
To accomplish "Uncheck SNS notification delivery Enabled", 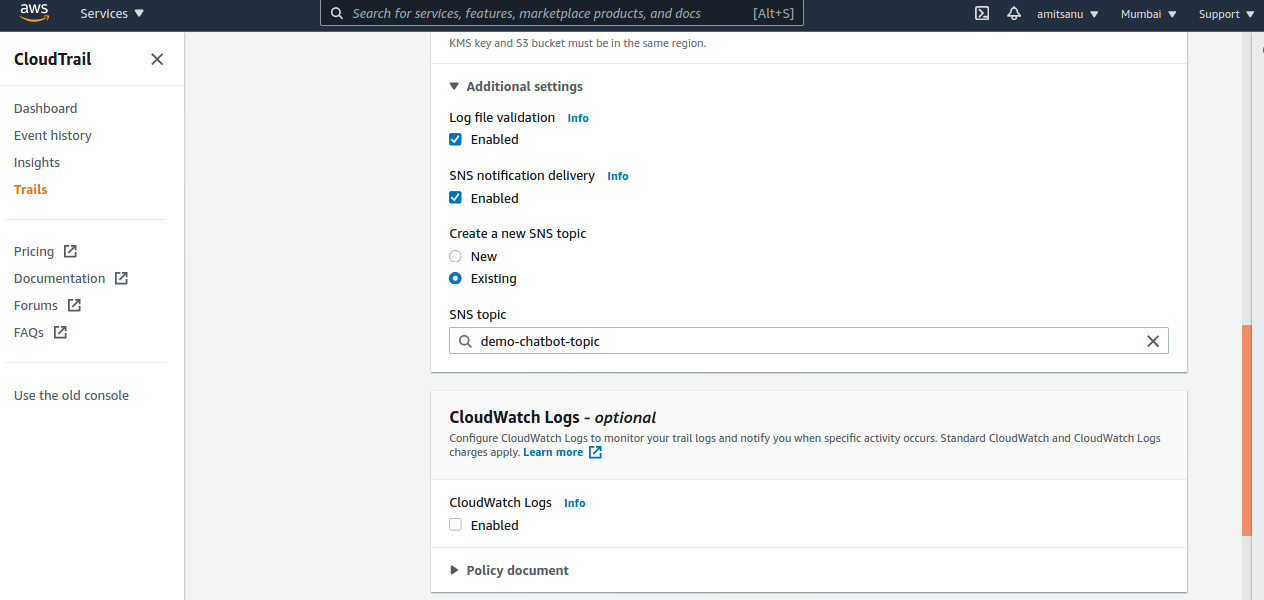I will (455, 198).
